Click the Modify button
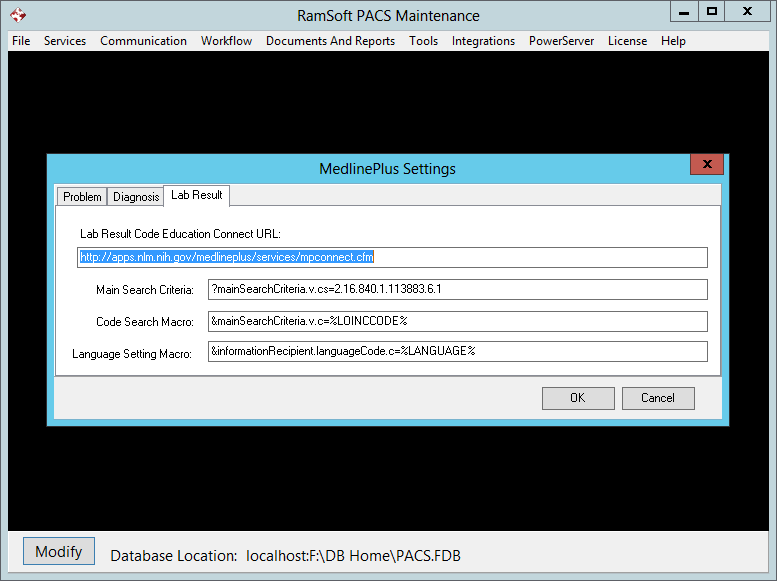The height and width of the screenshot is (581, 777). tap(59, 552)
